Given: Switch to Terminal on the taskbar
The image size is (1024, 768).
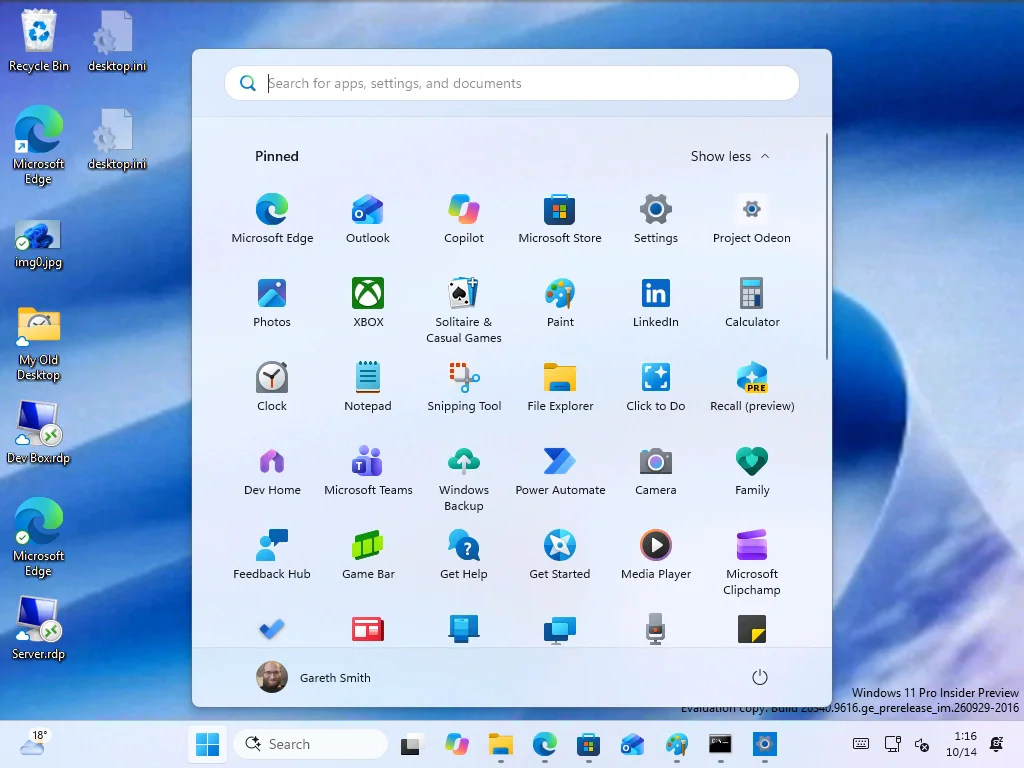Looking at the screenshot, I should point(720,744).
